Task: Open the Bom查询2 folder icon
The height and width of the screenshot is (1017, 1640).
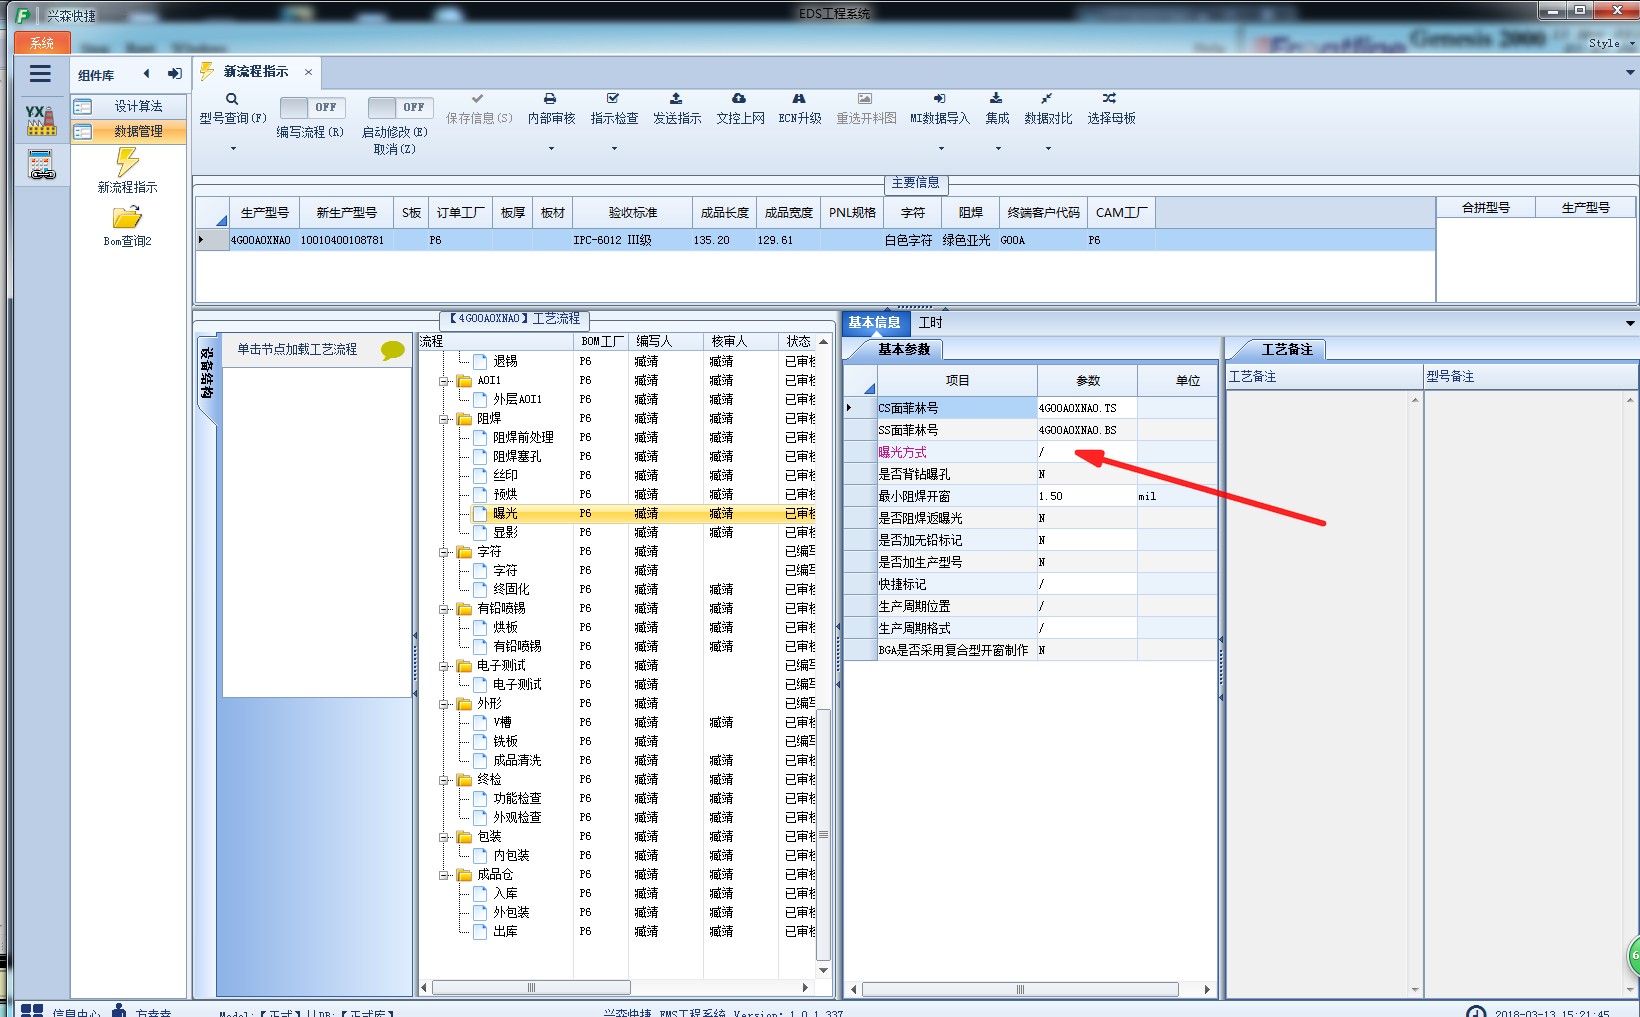Action: coord(127,217)
